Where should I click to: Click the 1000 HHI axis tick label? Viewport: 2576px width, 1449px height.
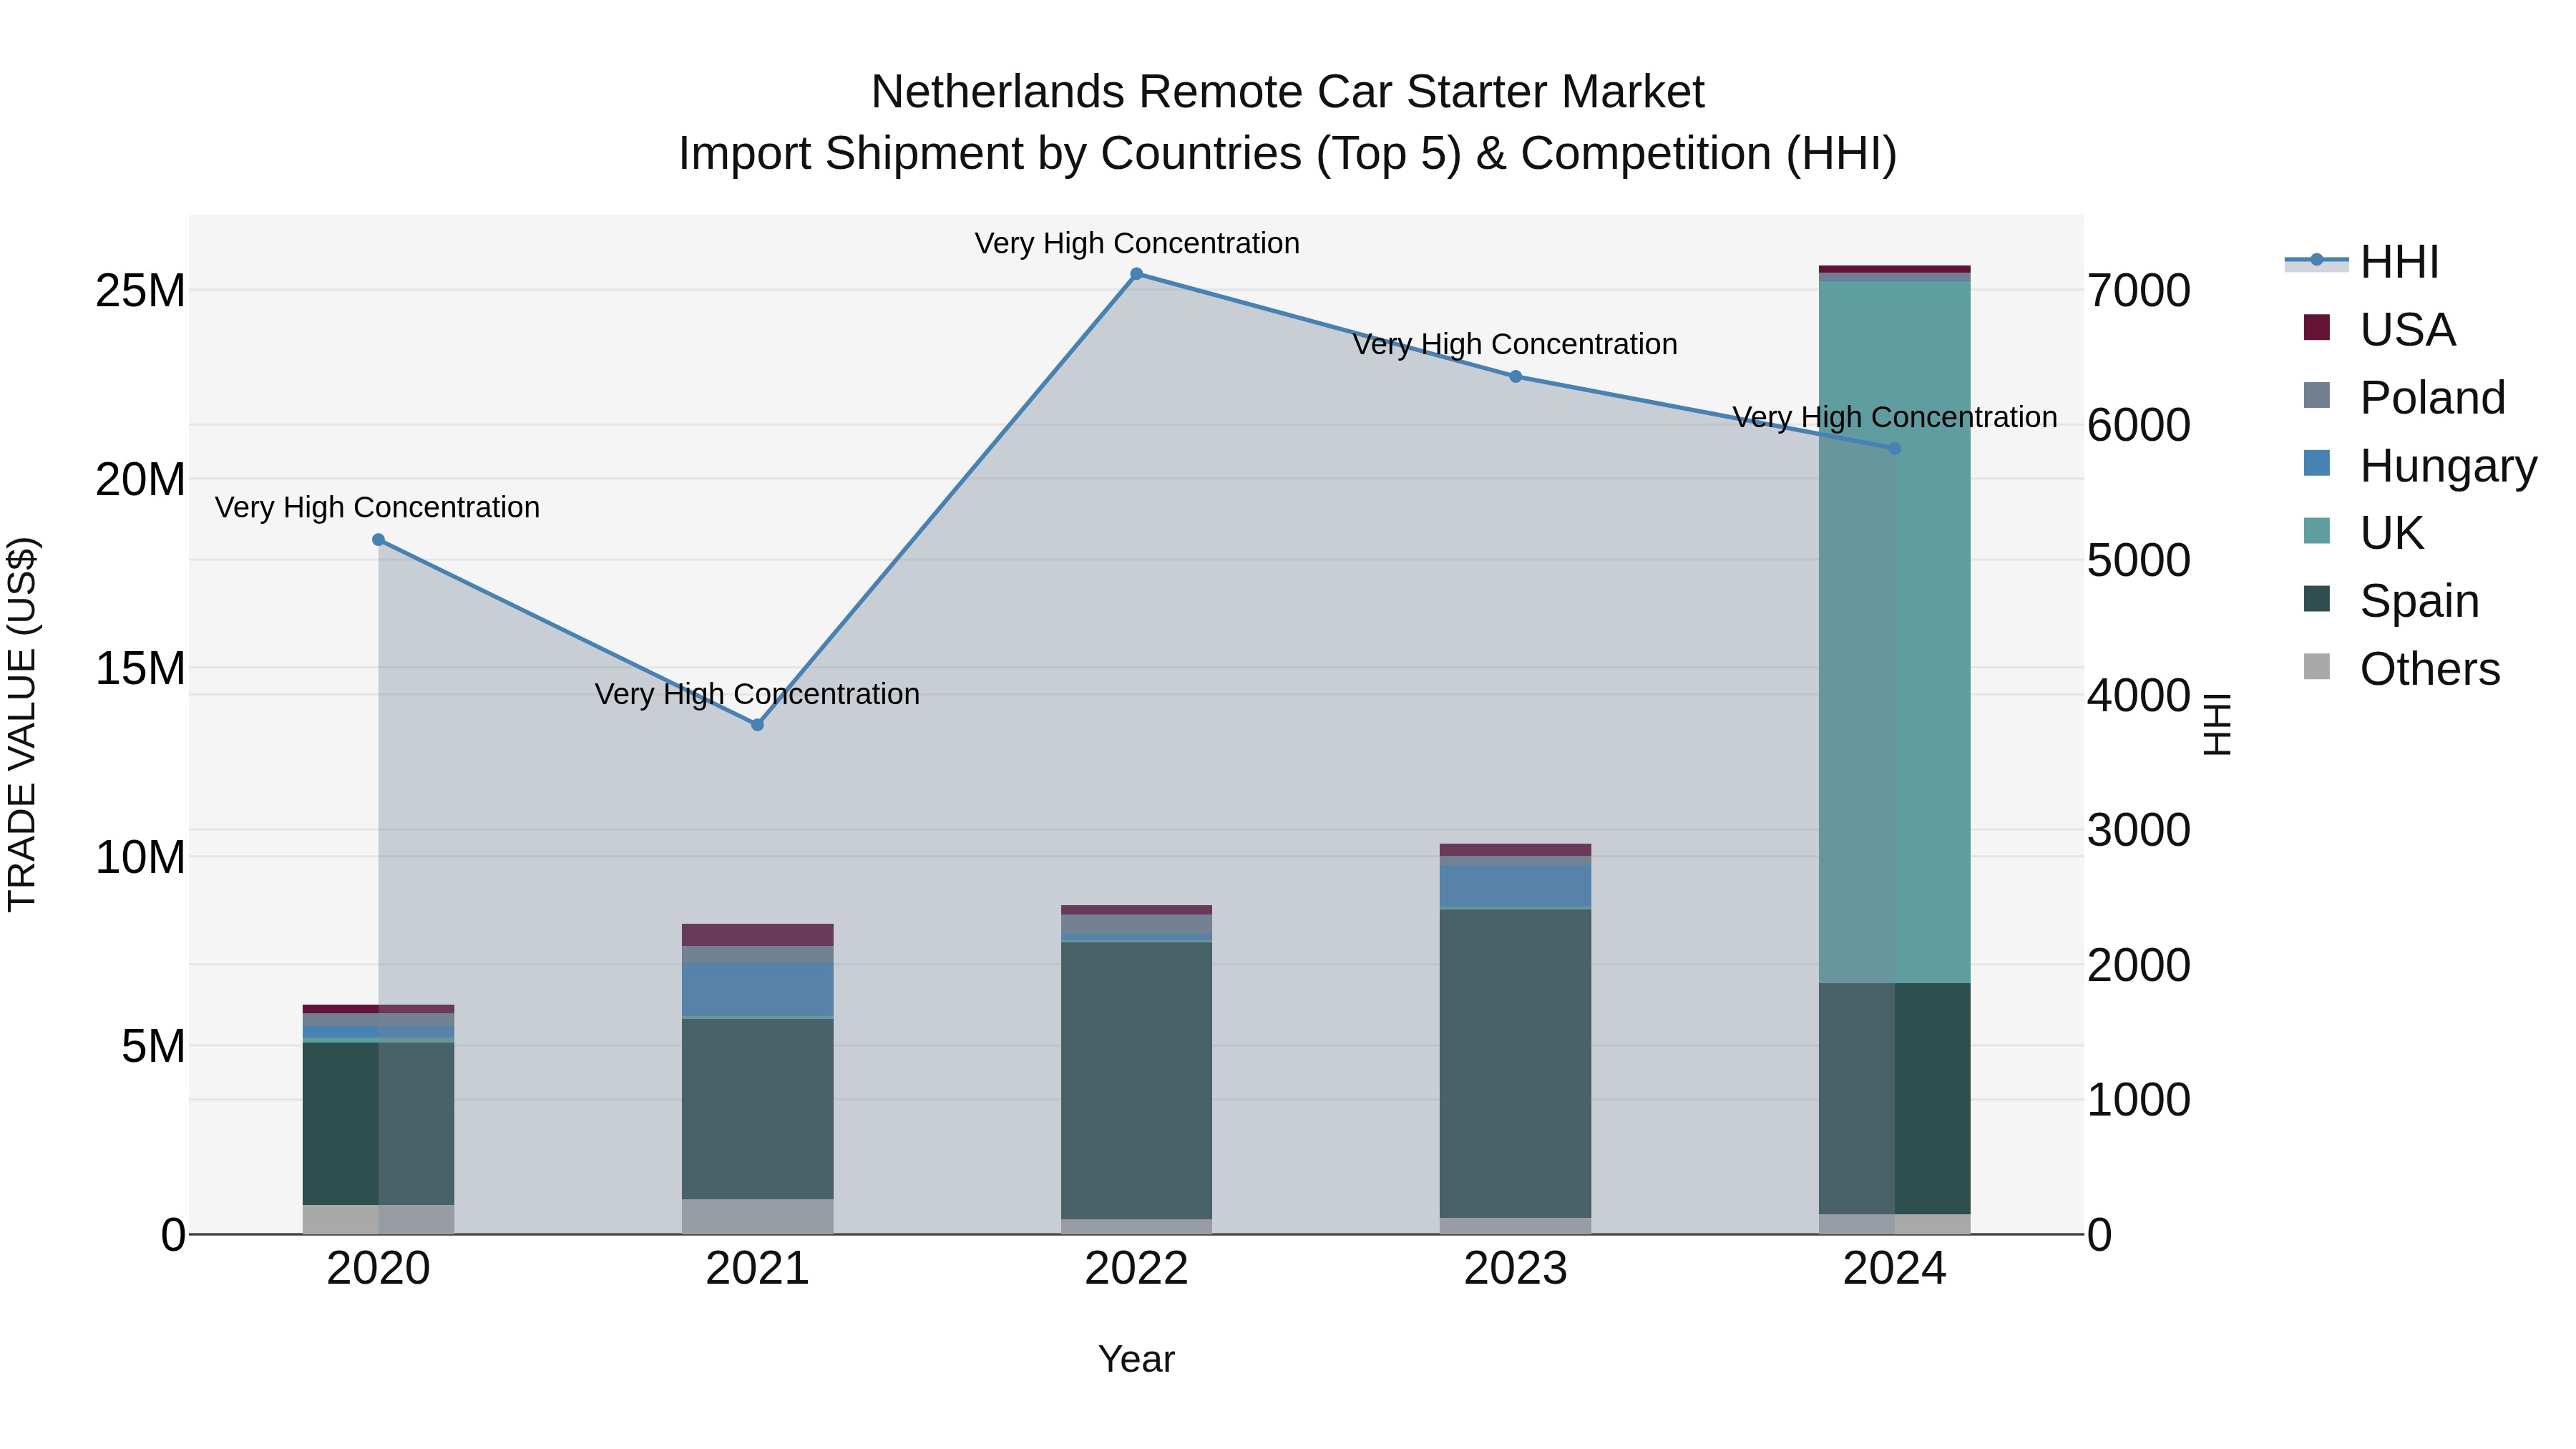coord(2139,1100)
